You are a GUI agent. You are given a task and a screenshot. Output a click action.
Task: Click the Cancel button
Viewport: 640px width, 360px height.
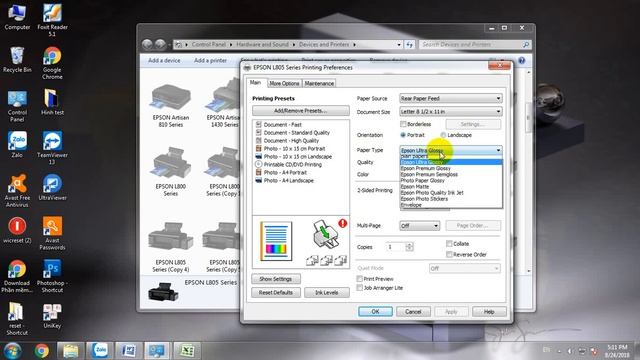pyautogui.click(x=413, y=311)
